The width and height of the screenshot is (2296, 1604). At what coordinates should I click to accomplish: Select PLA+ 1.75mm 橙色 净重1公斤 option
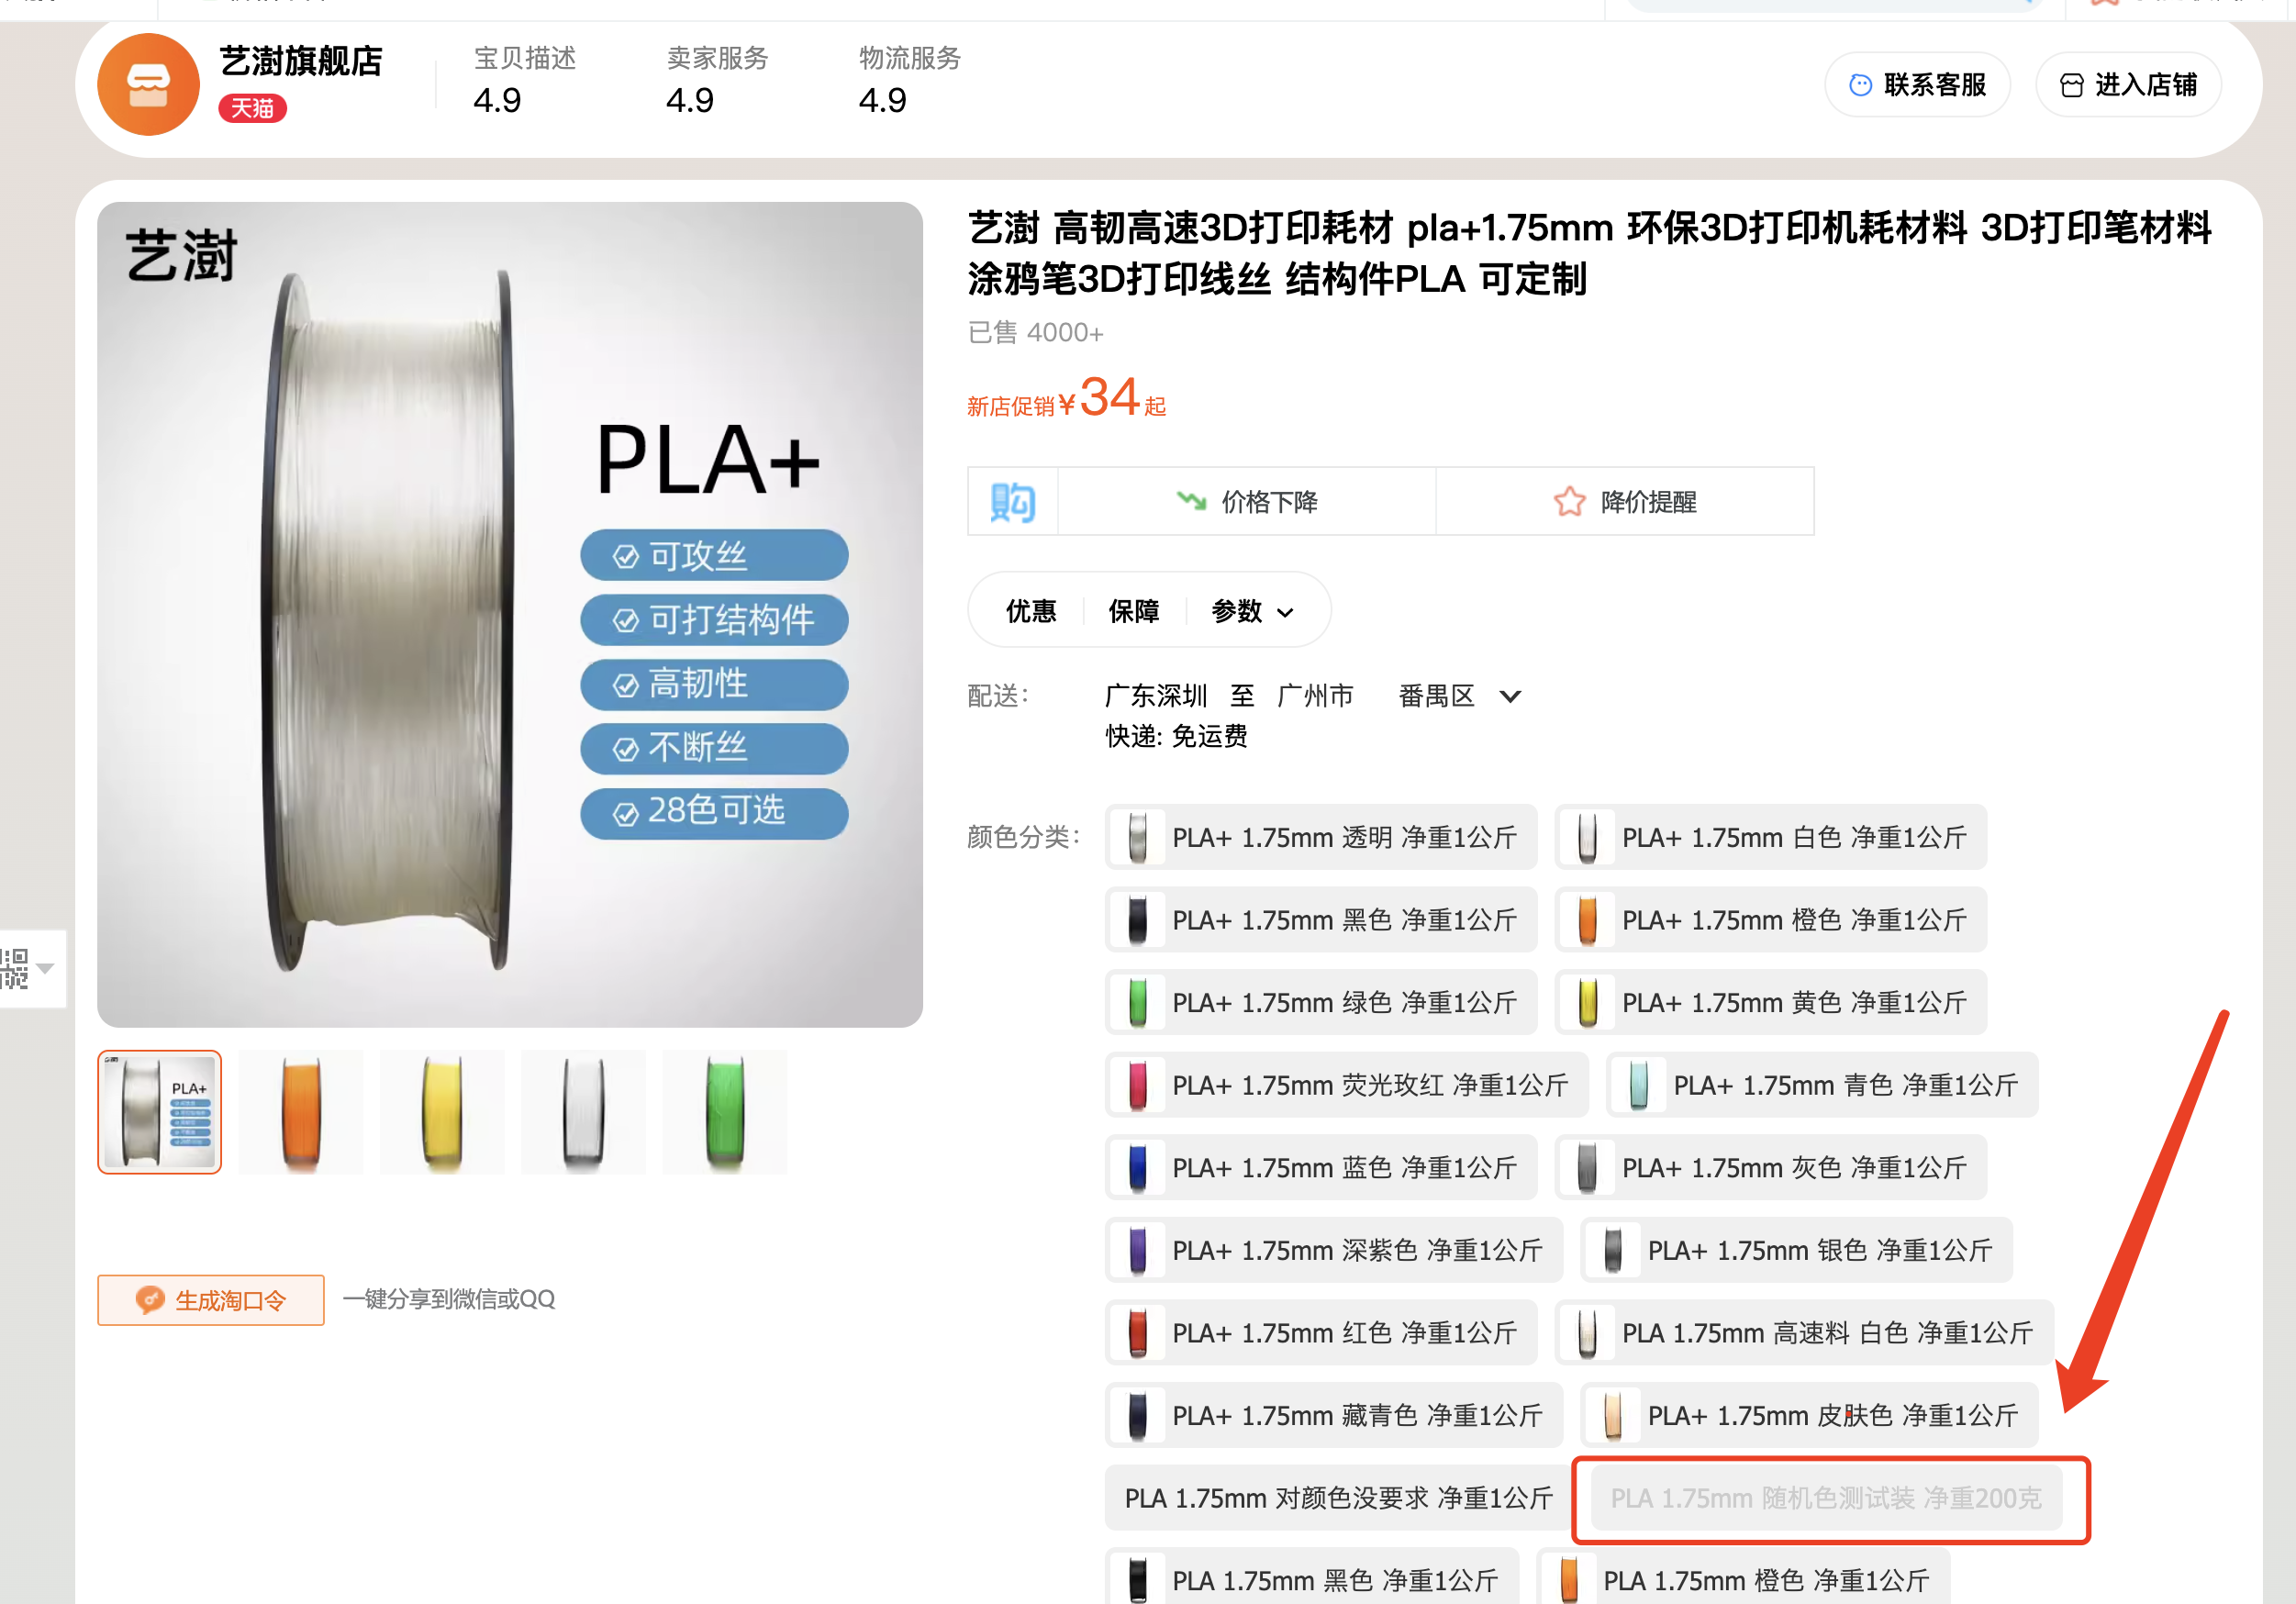tap(1771, 920)
